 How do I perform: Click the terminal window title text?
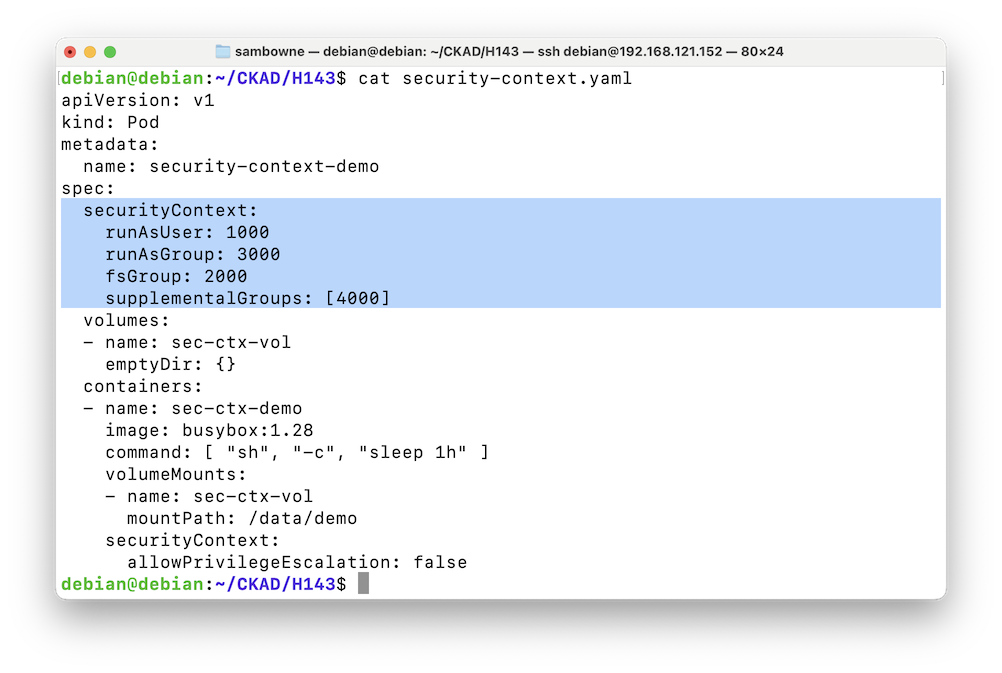(500, 51)
